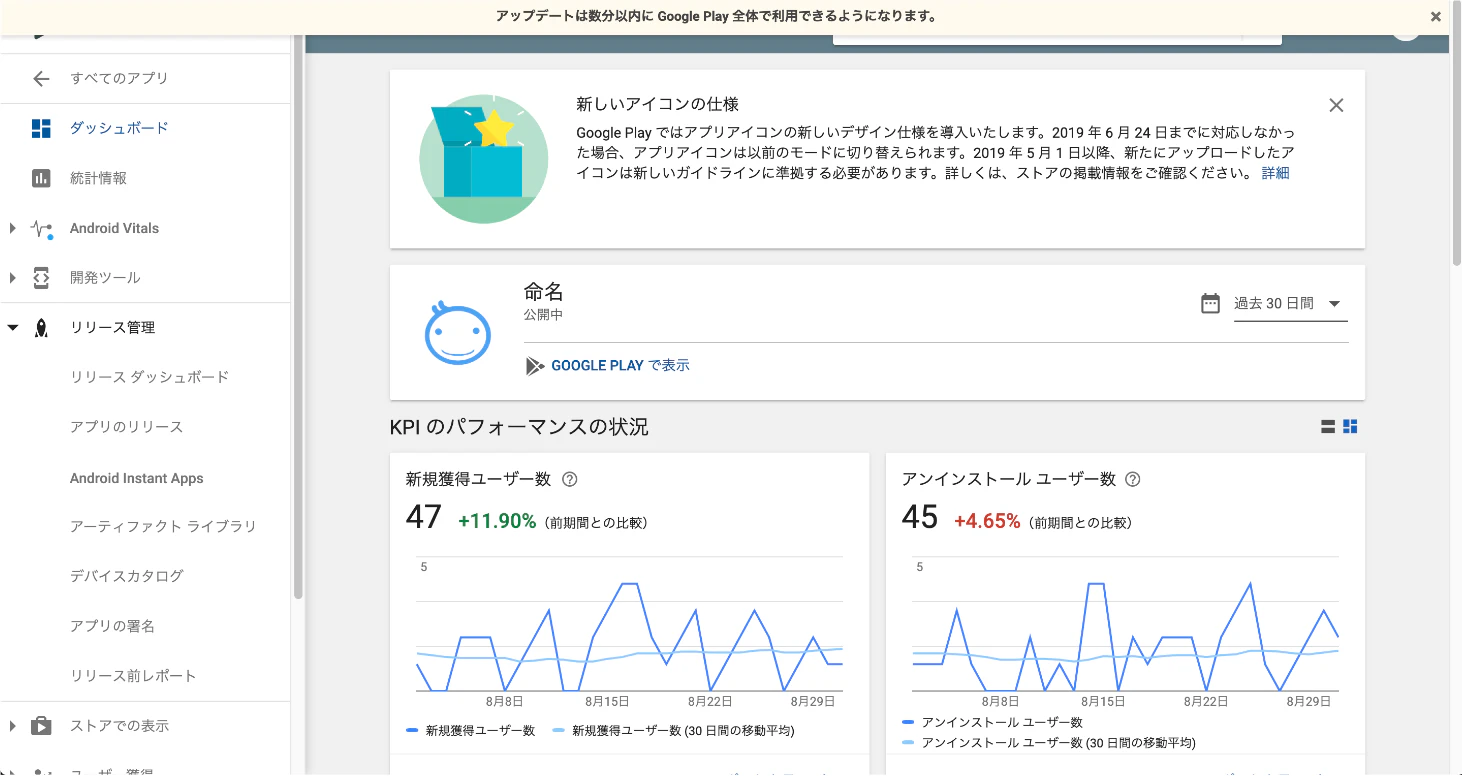The image size is (1462, 776).
Task: Click the 45 uninstall users value
Action: (919, 517)
